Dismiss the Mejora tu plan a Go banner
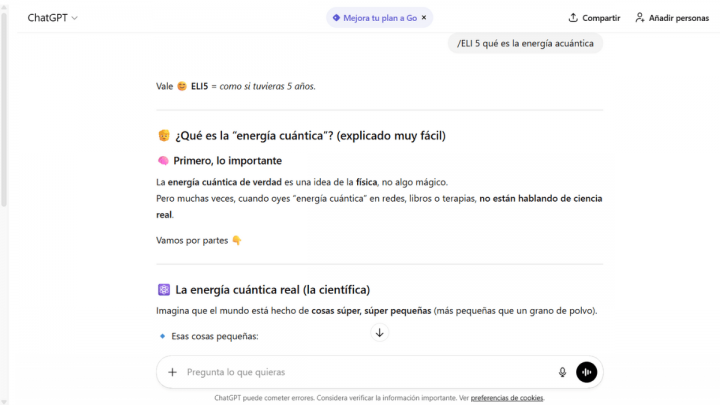The width and height of the screenshot is (720, 405). tap(424, 17)
